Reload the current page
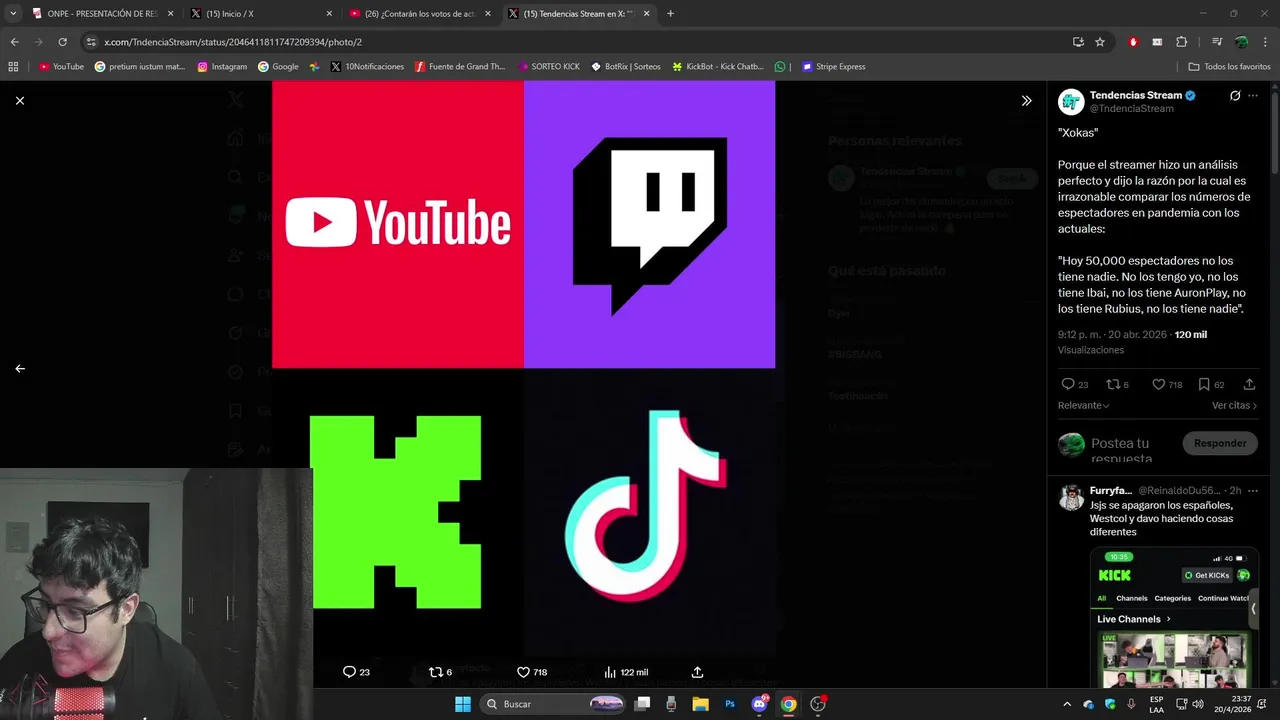The height and width of the screenshot is (720, 1280). [62, 42]
